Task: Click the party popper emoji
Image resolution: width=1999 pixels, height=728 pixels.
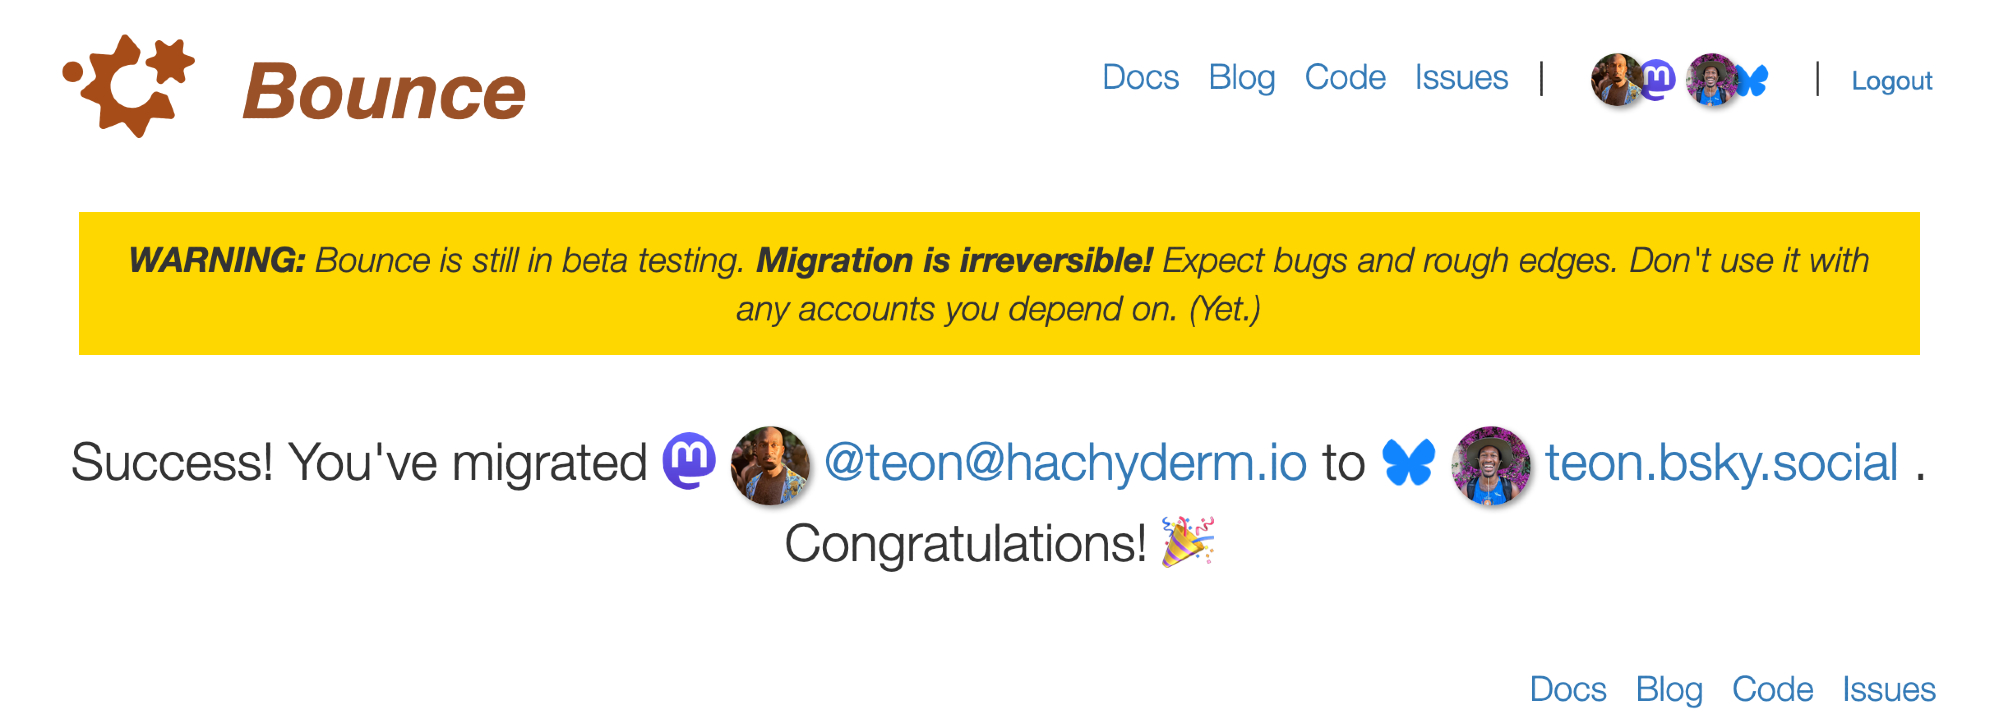Action: pyautogui.click(x=1187, y=542)
